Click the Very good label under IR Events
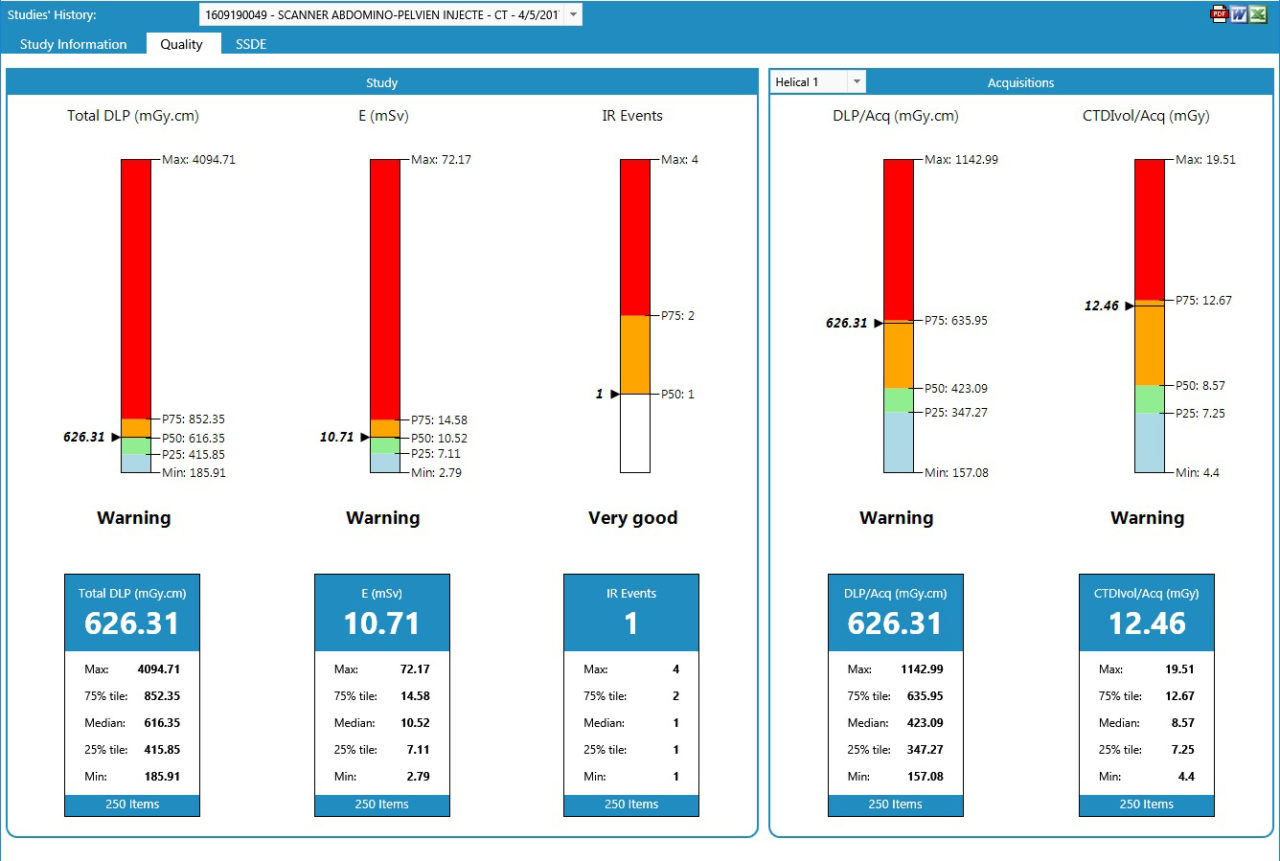This screenshot has width=1280, height=861. click(x=632, y=518)
